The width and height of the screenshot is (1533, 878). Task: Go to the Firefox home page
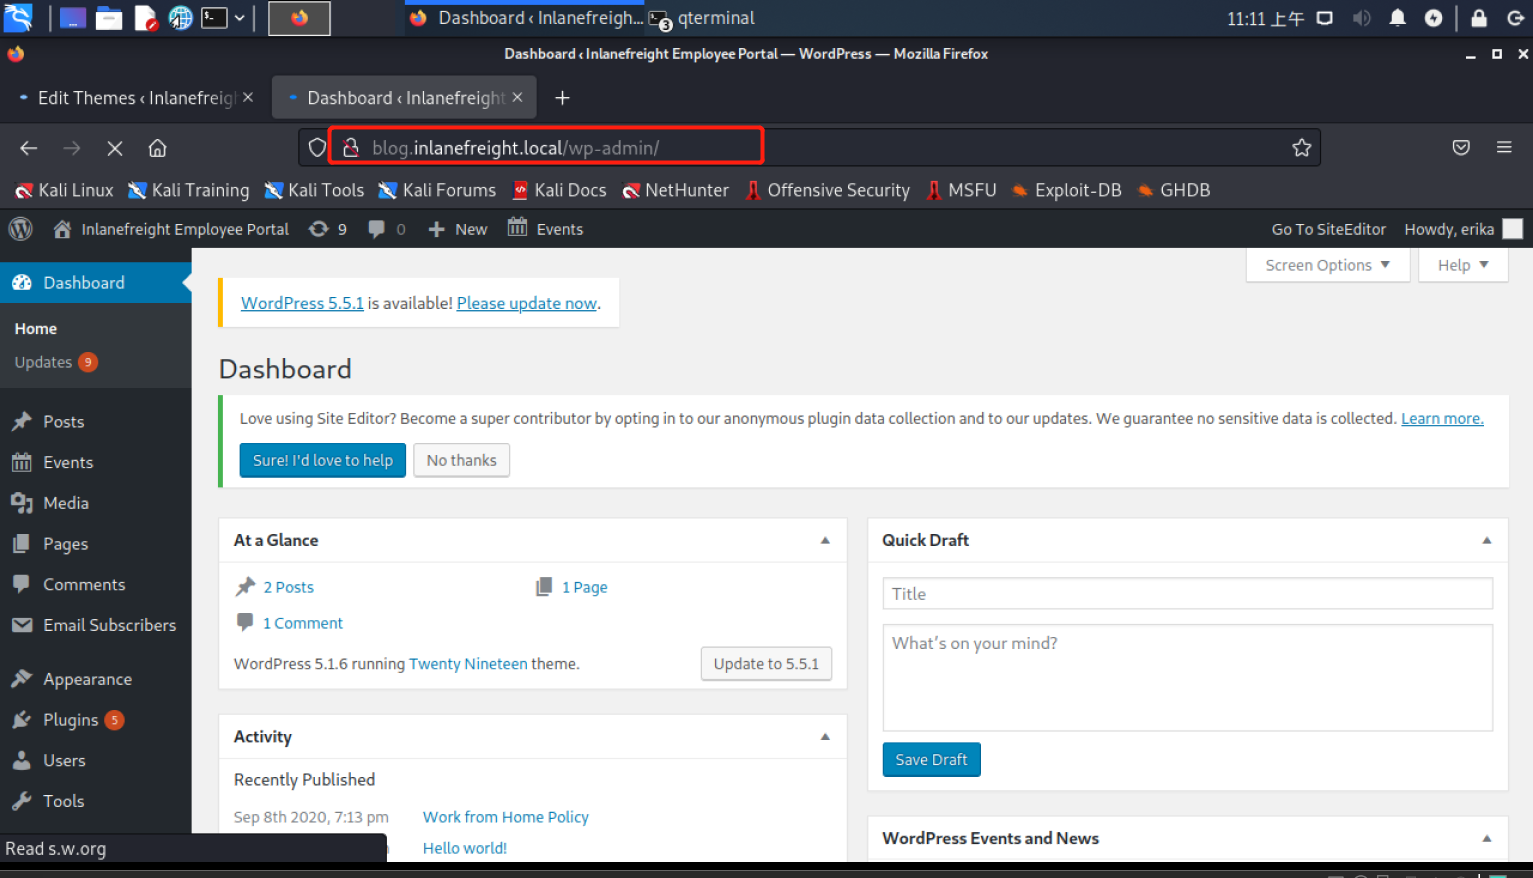coord(157,148)
